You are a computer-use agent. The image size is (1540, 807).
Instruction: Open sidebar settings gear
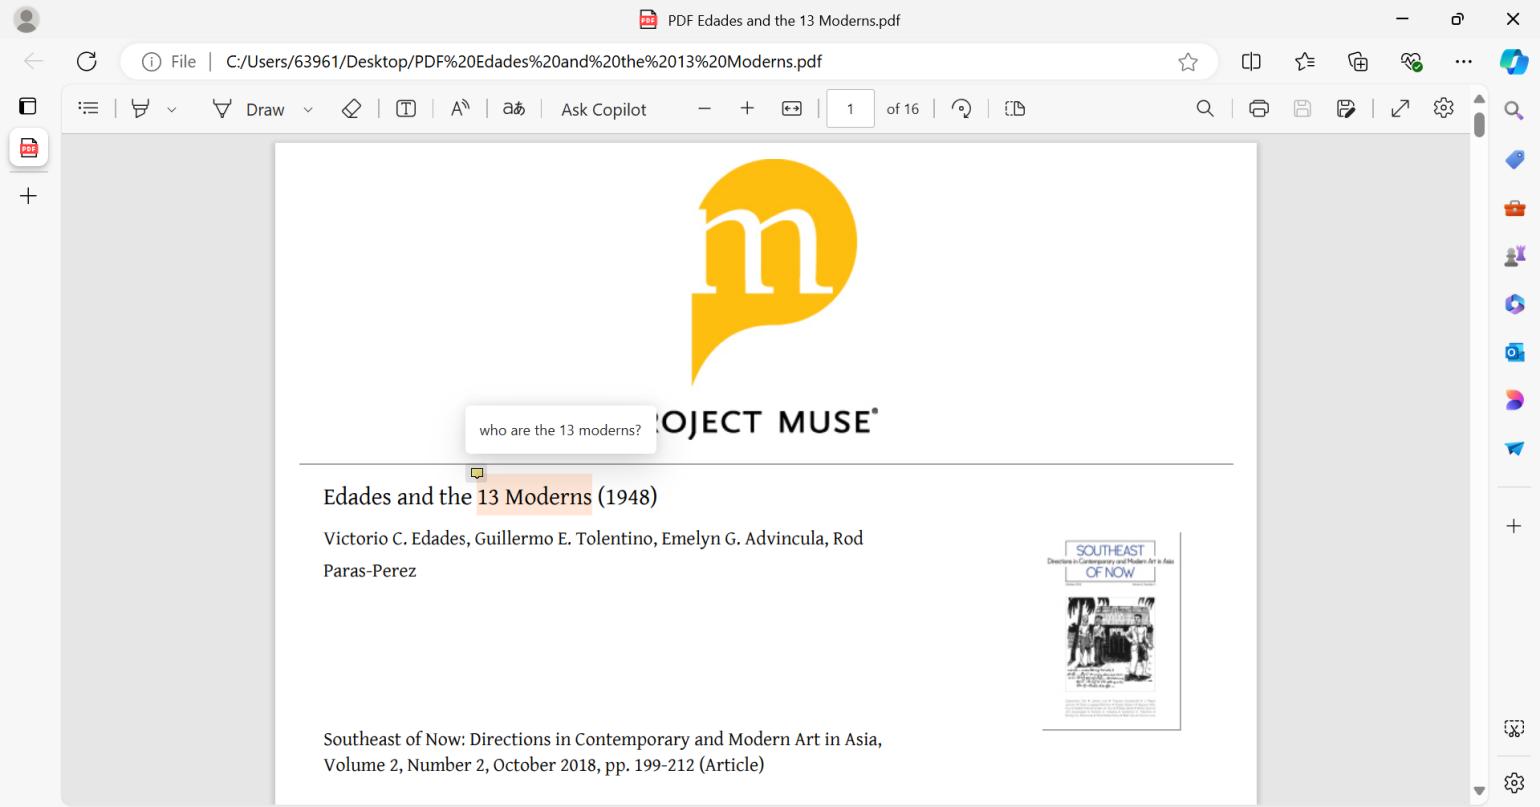[1514, 781]
